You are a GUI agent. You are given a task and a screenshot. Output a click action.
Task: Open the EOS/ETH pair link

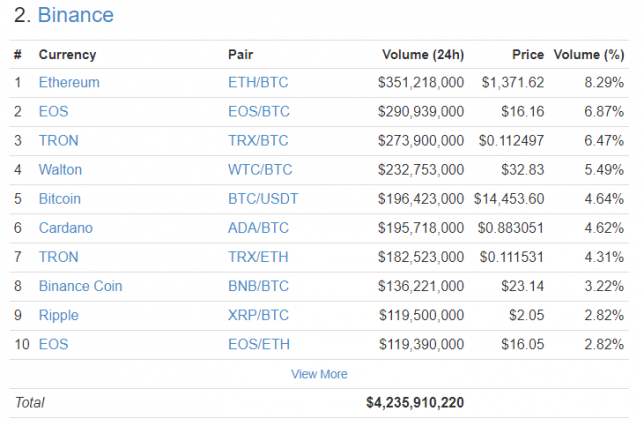pos(259,345)
